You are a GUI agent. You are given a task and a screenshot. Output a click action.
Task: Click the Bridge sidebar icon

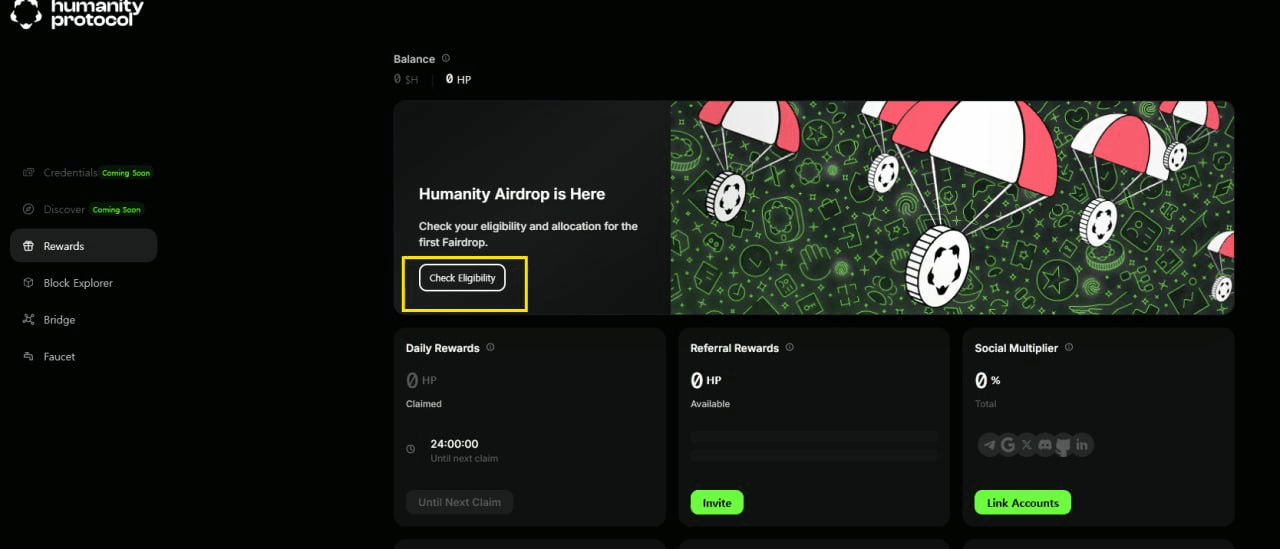(28, 320)
